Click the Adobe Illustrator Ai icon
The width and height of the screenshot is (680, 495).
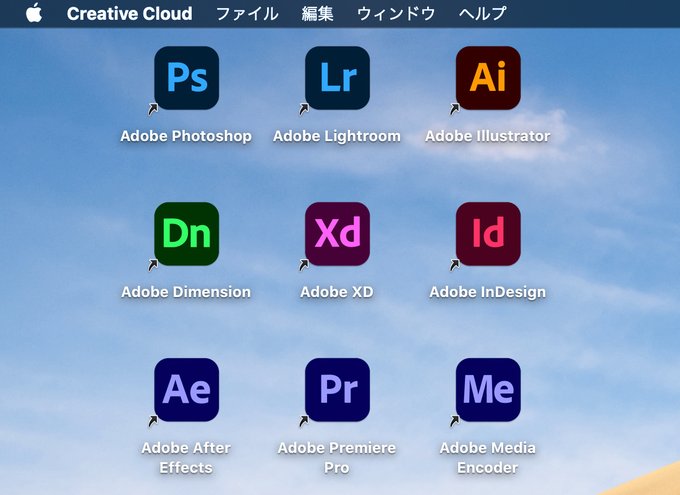pos(488,78)
